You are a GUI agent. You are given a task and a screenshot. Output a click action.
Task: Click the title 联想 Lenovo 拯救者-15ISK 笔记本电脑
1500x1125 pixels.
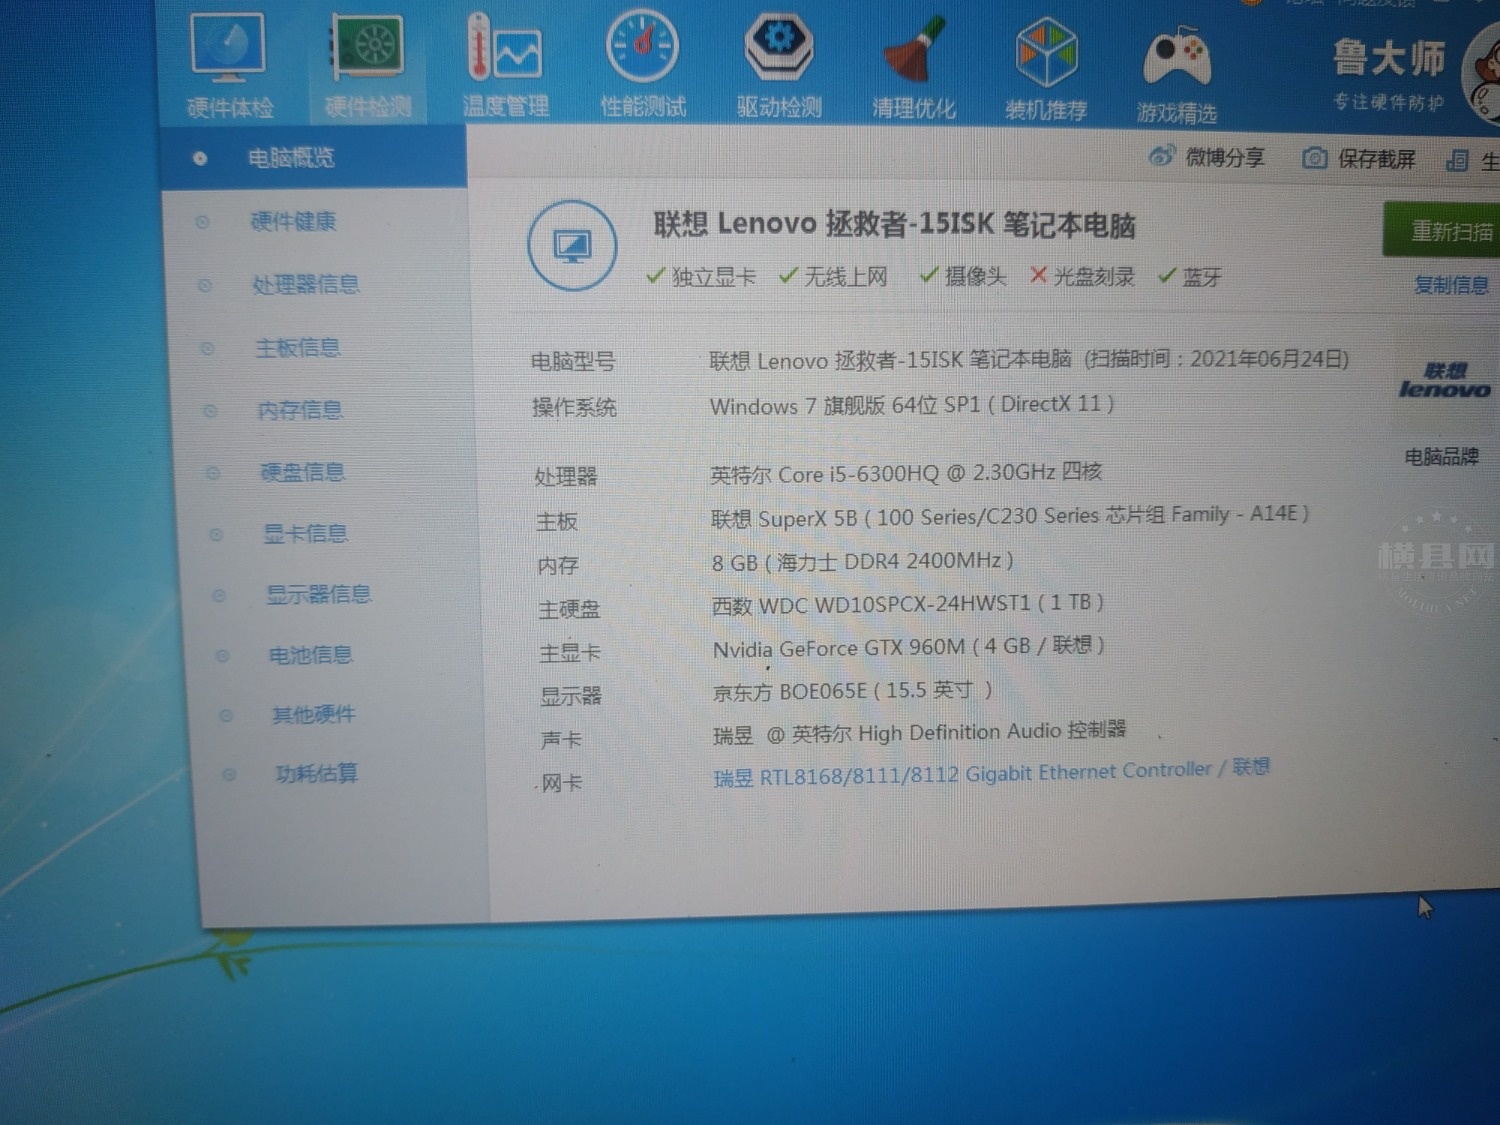pyautogui.click(x=894, y=224)
